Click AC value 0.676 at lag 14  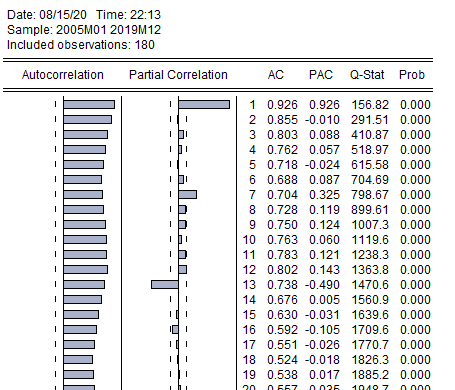point(282,300)
